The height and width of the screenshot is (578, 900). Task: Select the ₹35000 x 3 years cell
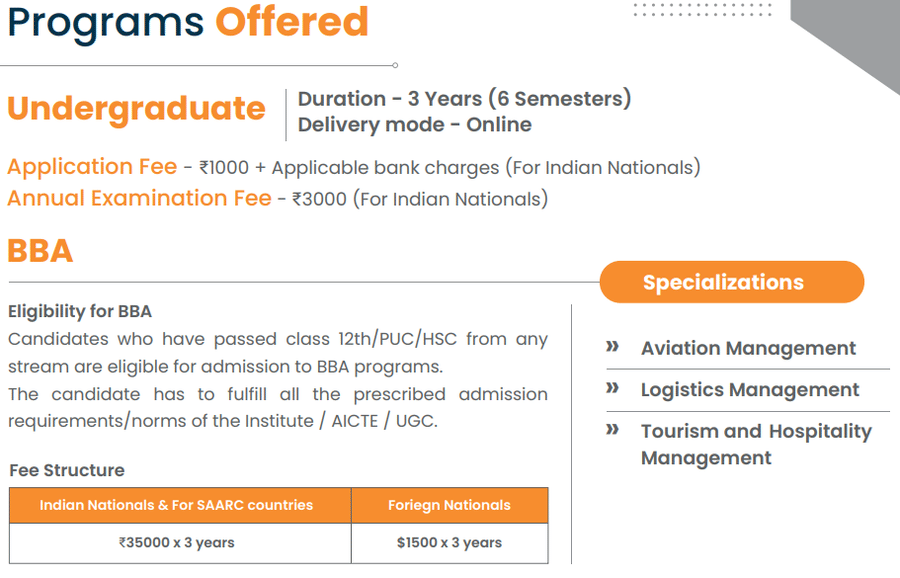pos(176,543)
